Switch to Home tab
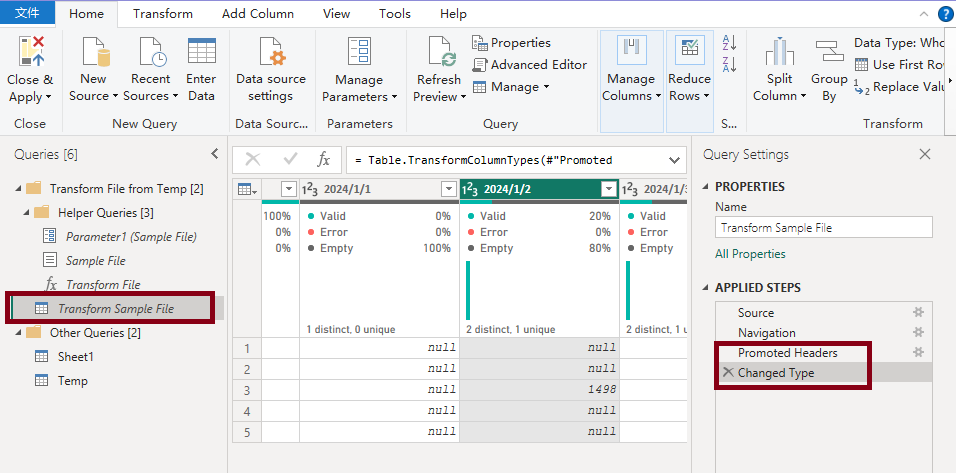The image size is (956, 473). tap(87, 13)
